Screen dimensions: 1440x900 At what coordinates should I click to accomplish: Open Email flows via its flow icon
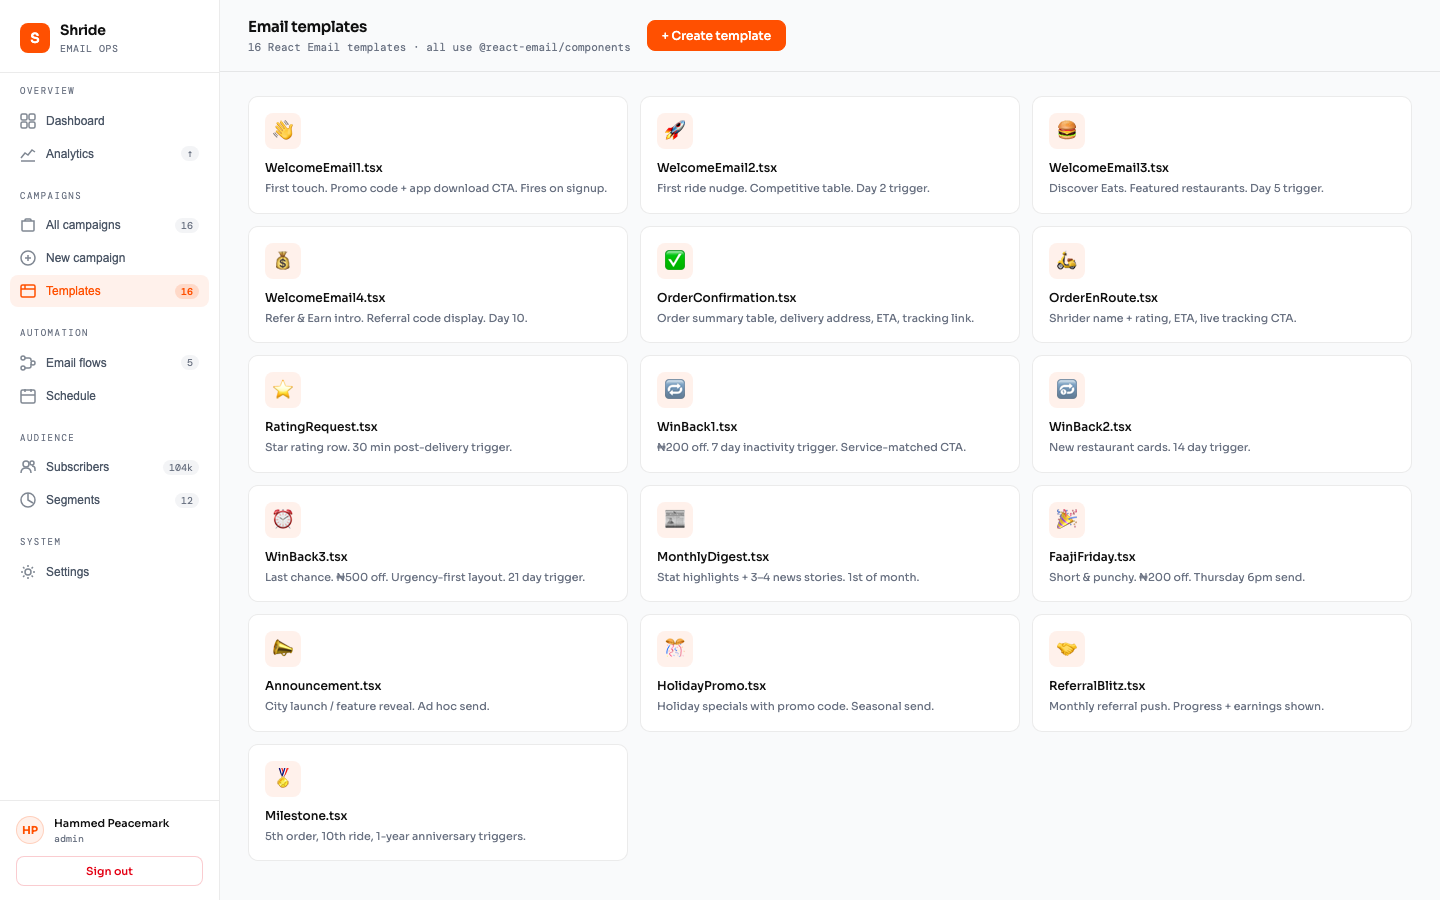pos(28,362)
